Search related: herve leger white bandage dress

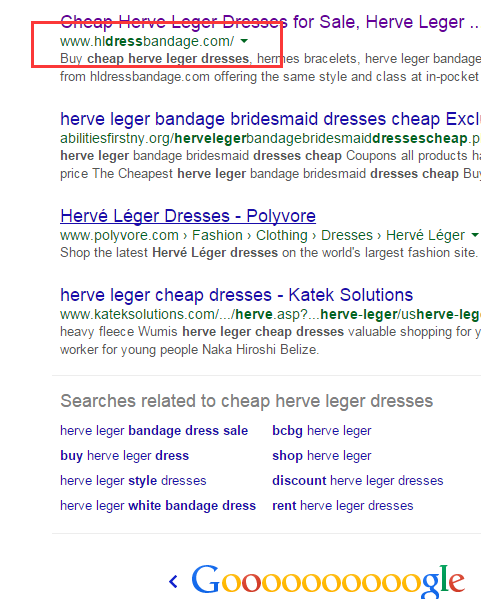coord(158,505)
